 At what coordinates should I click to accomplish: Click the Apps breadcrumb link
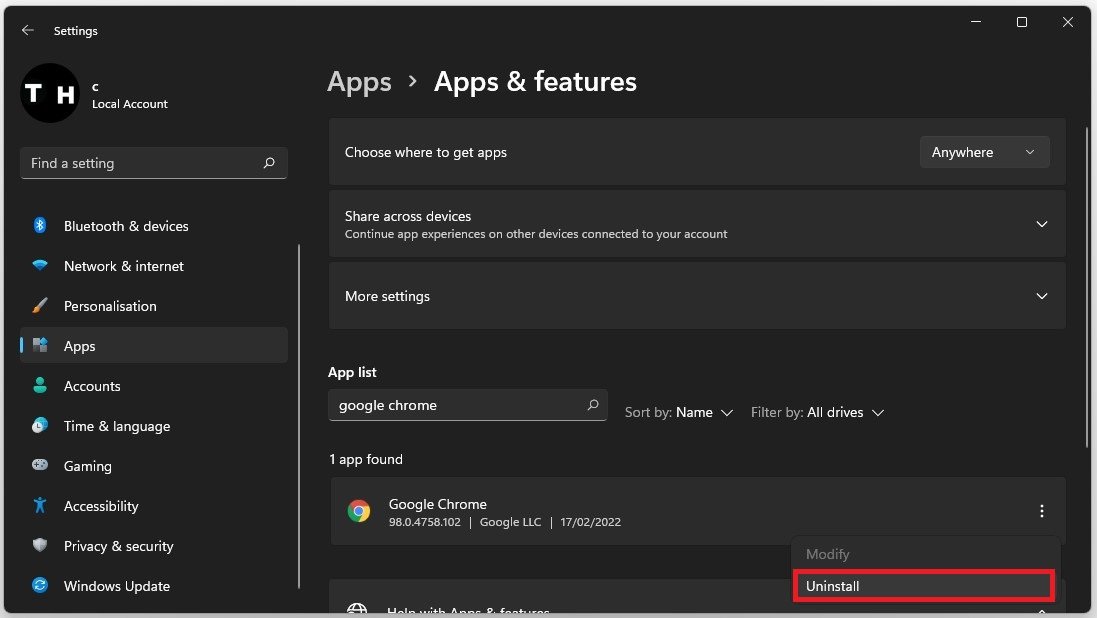pyautogui.click(x=359, y=82)
